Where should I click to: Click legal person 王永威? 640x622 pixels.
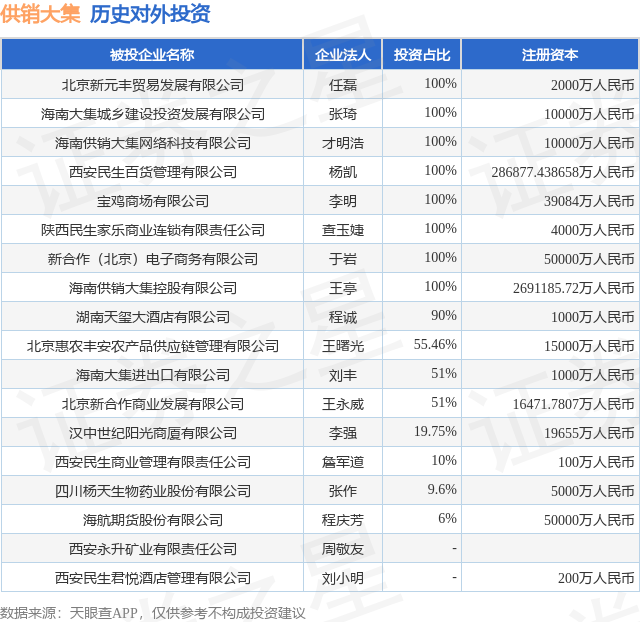point(342,404)
